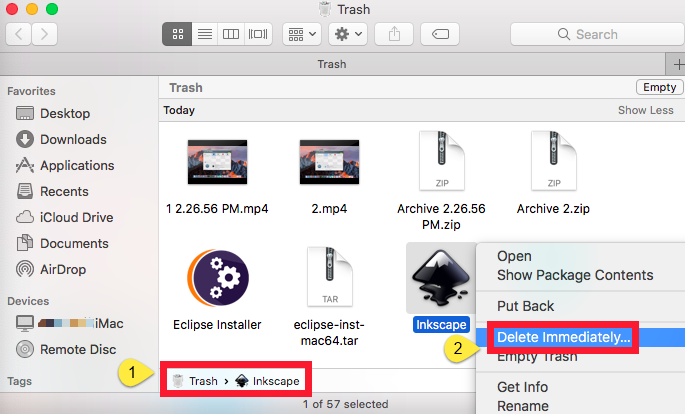Open Downloads in the sidebar
Image resolution: width=685 pixels, height=414 pixels.
click(x=61, y=139)
